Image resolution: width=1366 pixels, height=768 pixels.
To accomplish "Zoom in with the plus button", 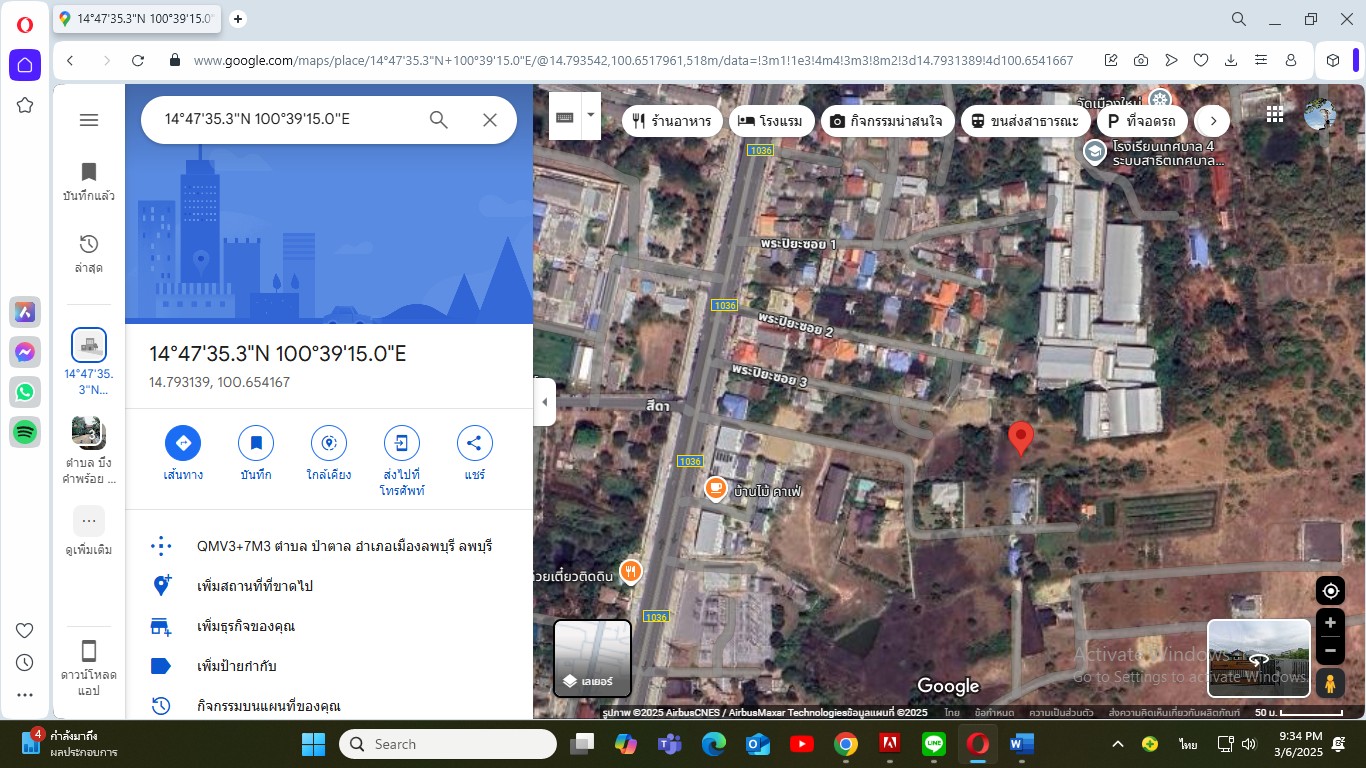I will [x=1329, y=622].
